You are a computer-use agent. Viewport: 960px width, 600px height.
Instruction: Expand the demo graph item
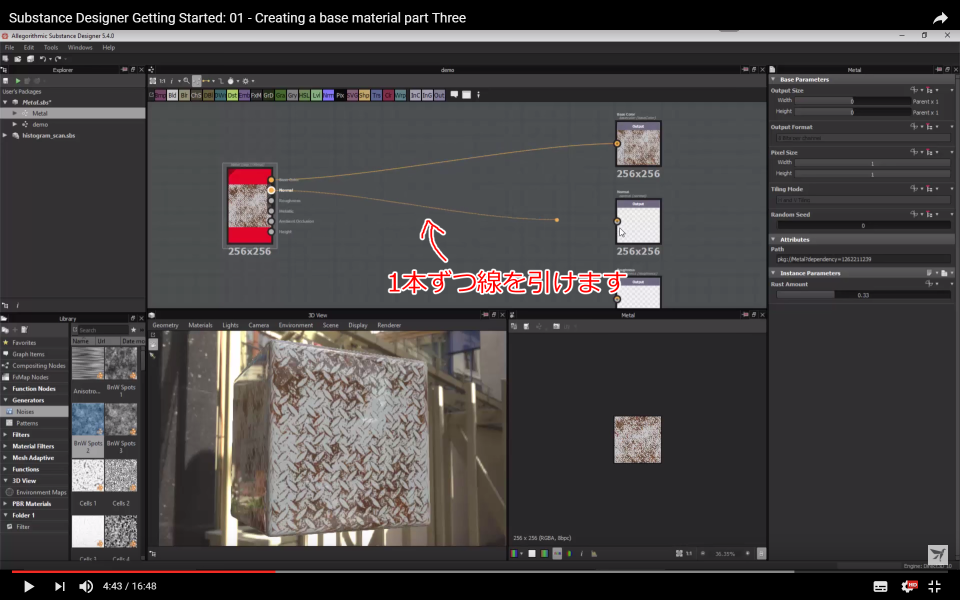(15, 124)
